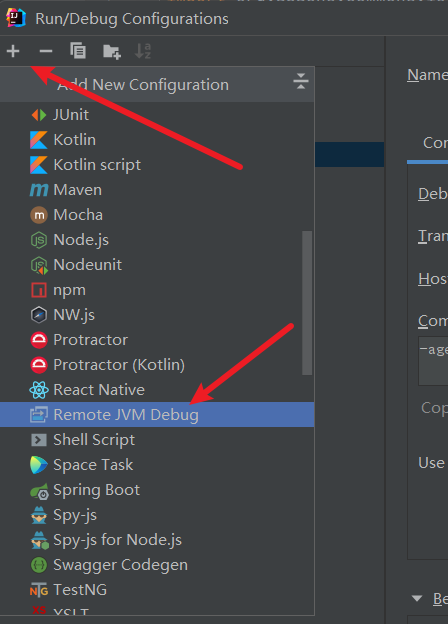Choose Kotlin script from the list
The height and width of the screenshot is (624, 448).
157,165
